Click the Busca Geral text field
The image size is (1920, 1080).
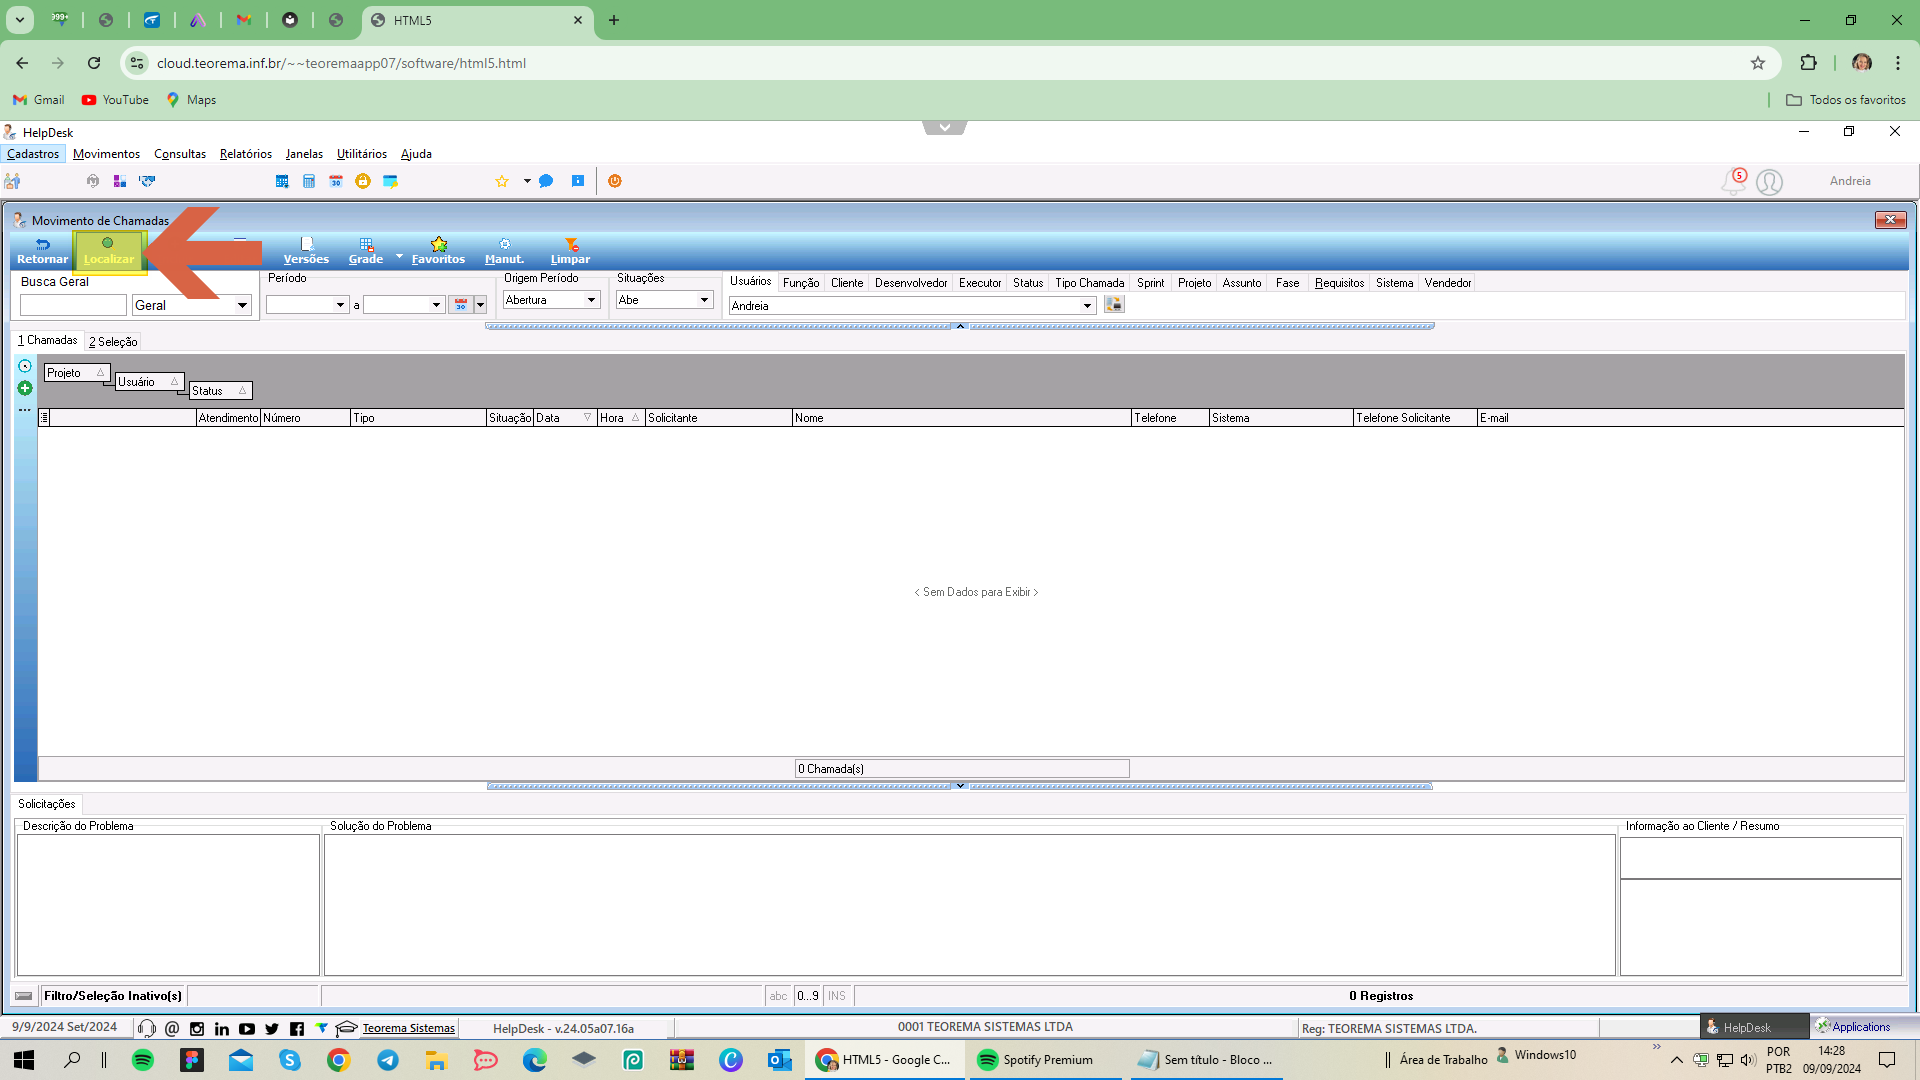tap(73, 305)
